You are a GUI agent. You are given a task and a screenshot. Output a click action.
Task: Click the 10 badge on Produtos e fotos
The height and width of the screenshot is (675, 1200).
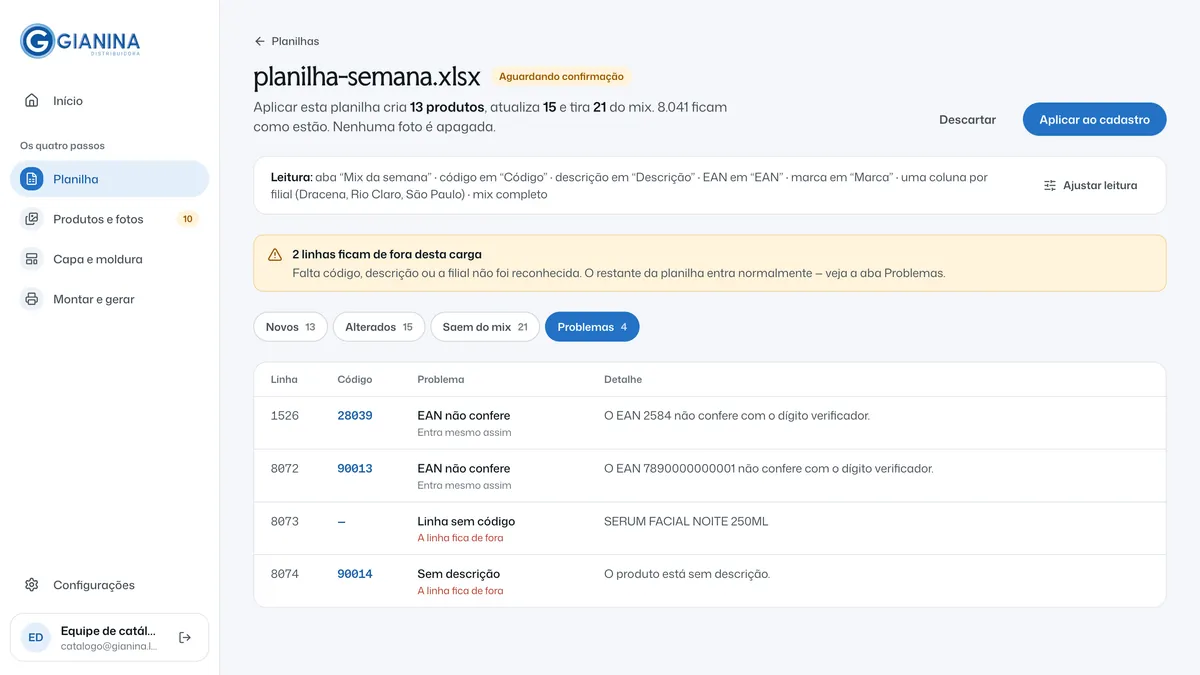(187, 219)
